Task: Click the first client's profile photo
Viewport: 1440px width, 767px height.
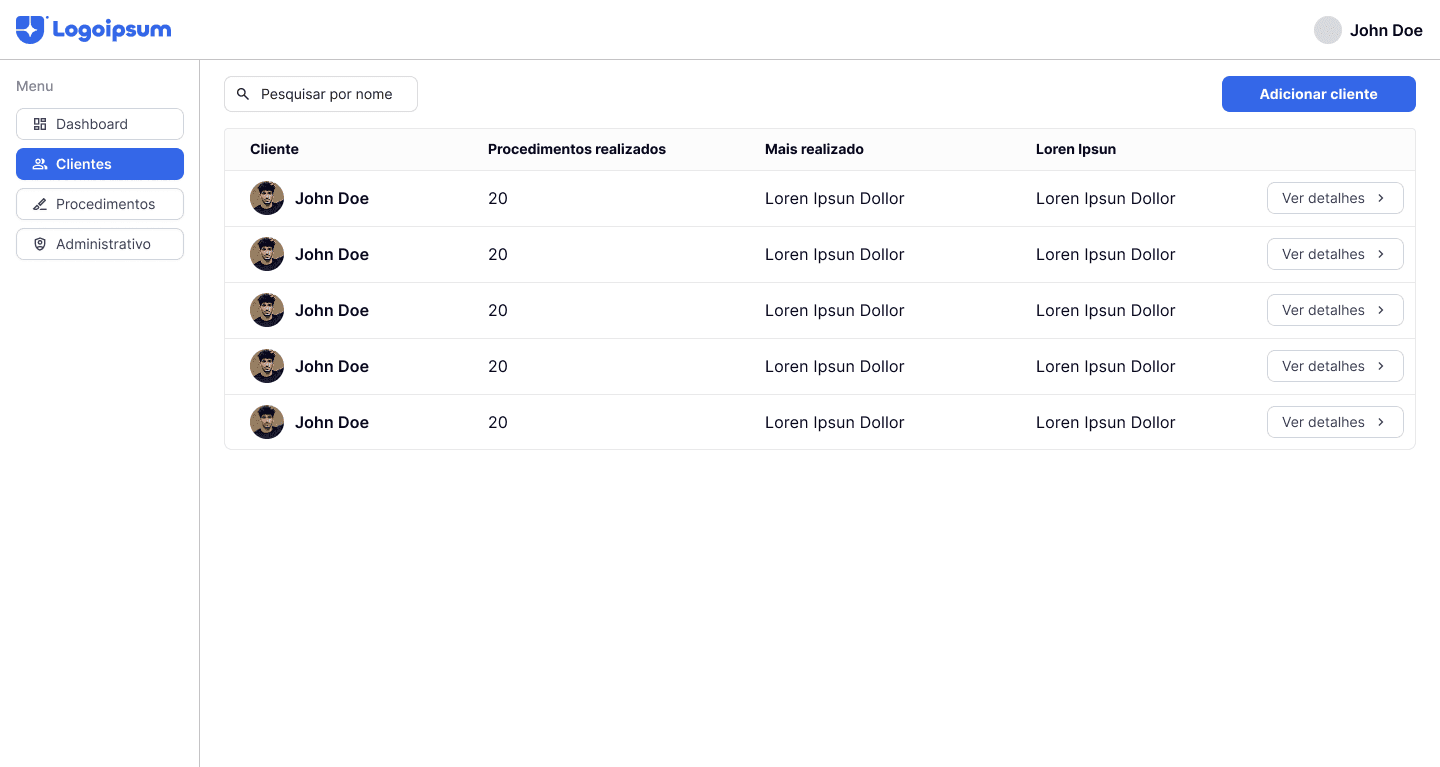Action: click(266, 198)
